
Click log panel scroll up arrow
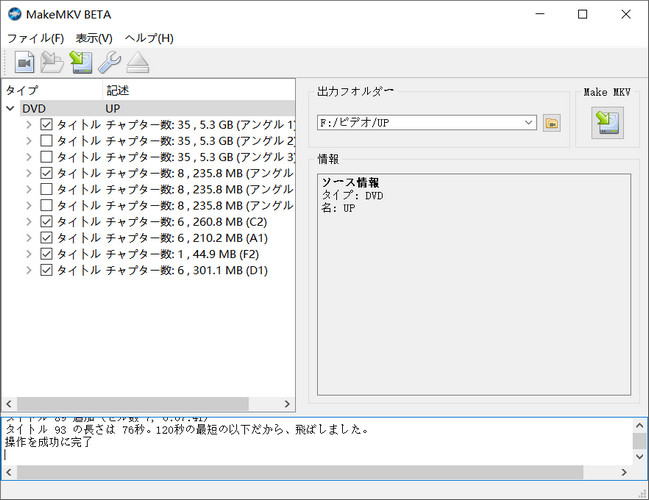(639, 425)
